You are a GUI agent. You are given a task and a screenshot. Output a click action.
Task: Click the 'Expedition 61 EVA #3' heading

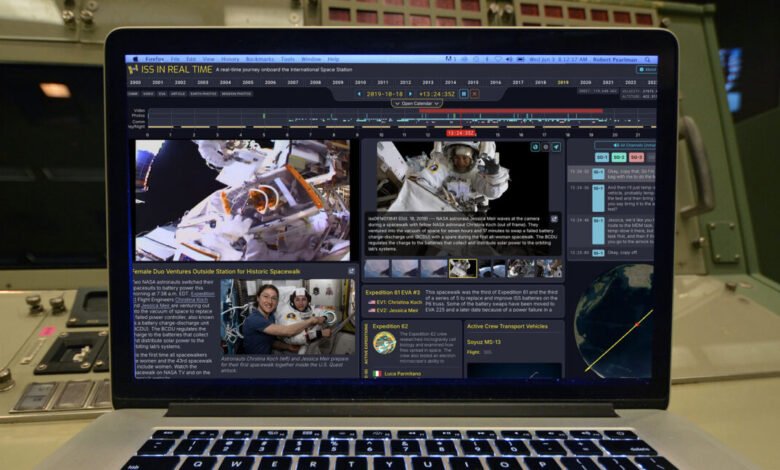point(392,292)
